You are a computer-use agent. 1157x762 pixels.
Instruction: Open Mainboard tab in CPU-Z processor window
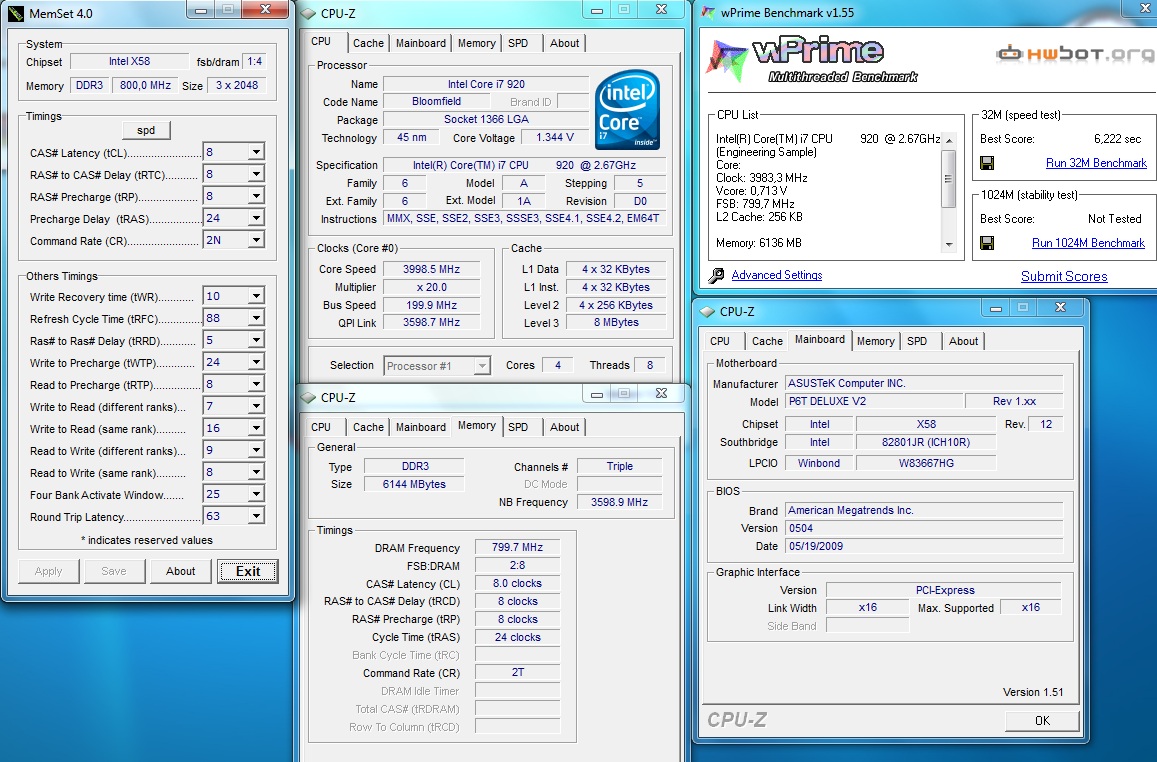tap(421, 44)
